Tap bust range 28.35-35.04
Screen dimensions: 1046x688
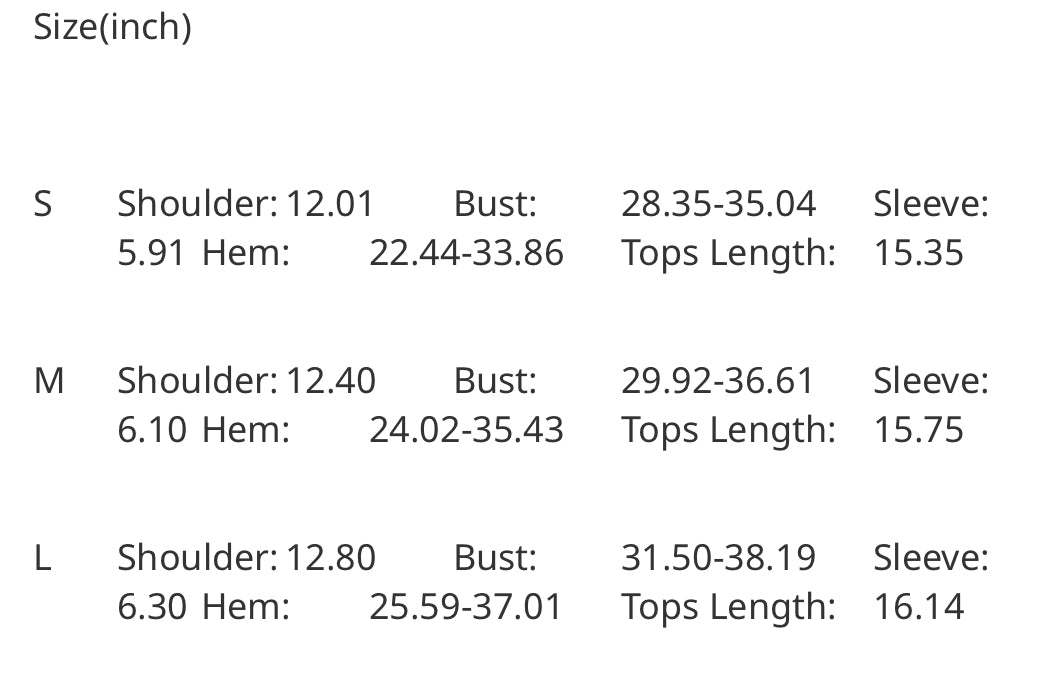[718, 204]
